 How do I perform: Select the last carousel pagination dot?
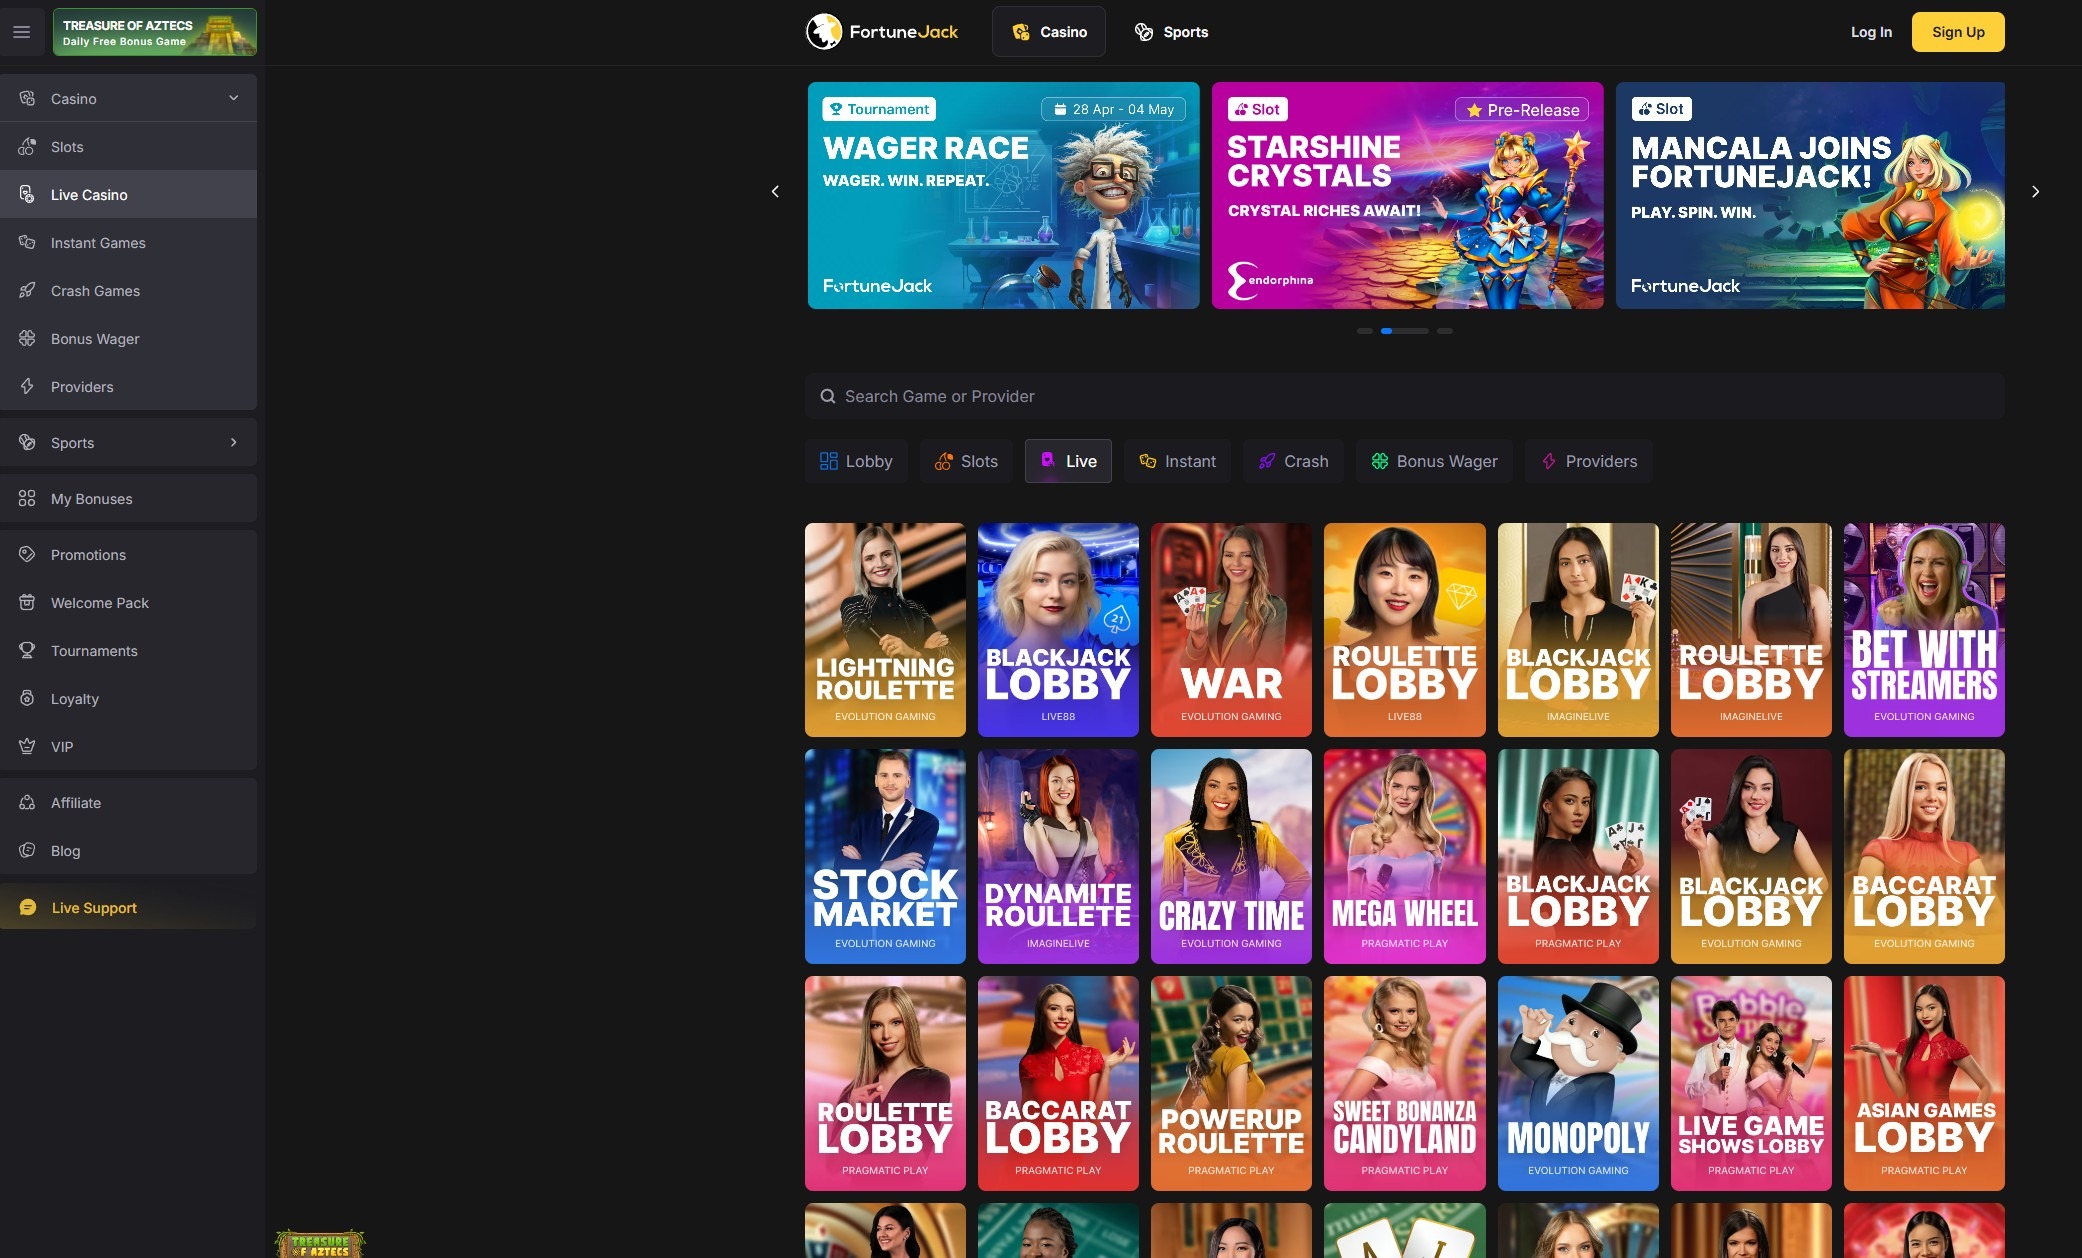[1445, 331]
